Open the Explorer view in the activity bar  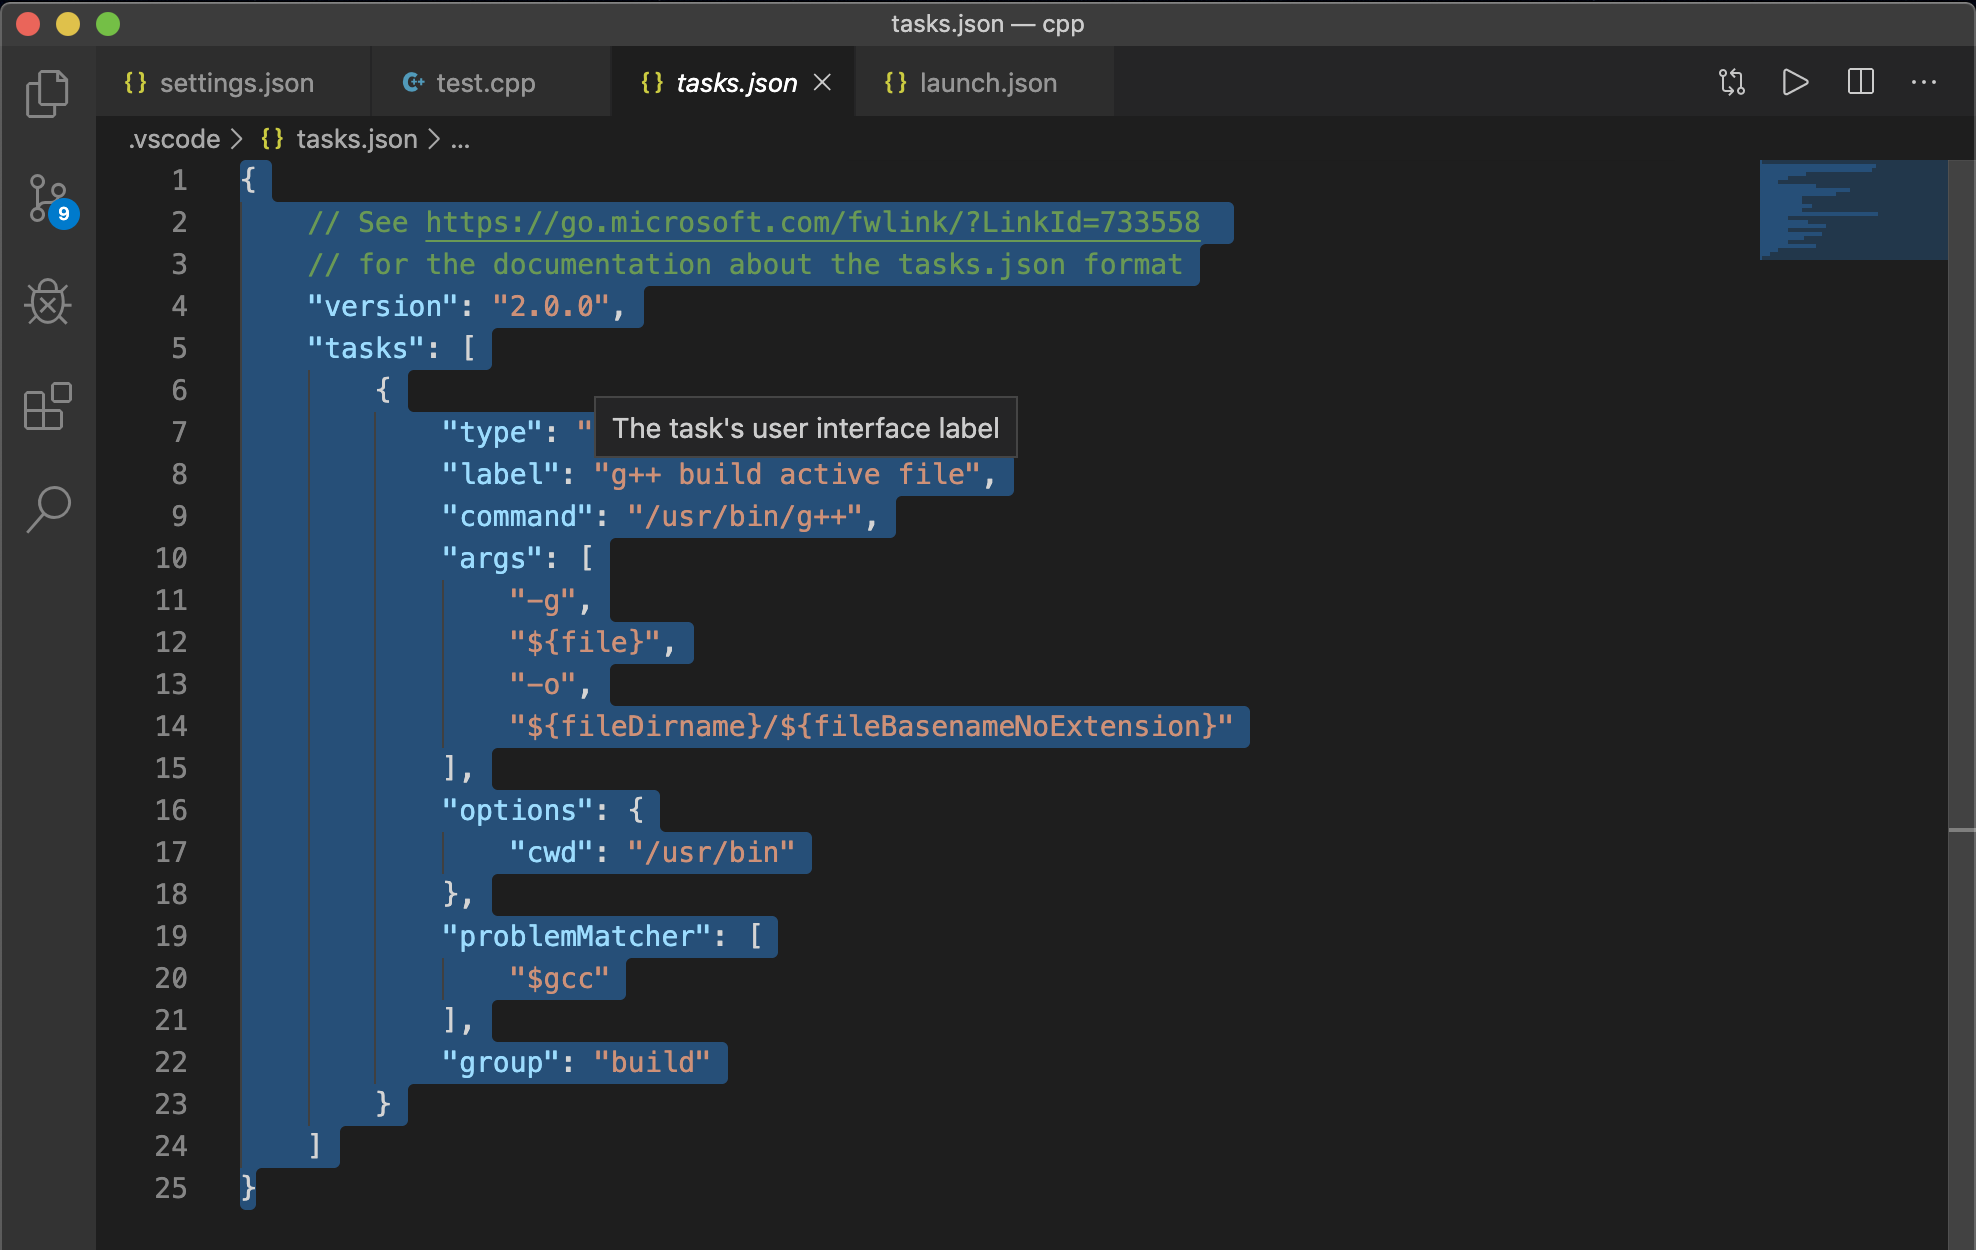click(47, 94)
